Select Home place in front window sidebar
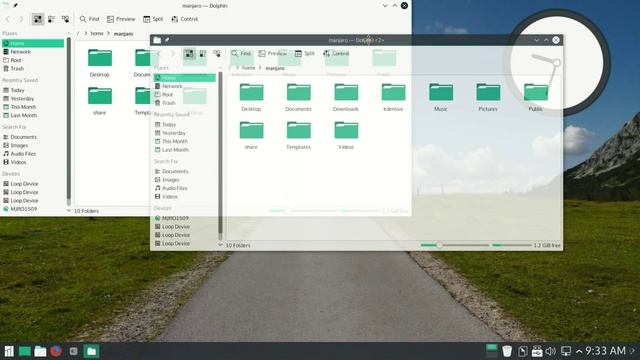The image size is (640, 360). [184, 78]
